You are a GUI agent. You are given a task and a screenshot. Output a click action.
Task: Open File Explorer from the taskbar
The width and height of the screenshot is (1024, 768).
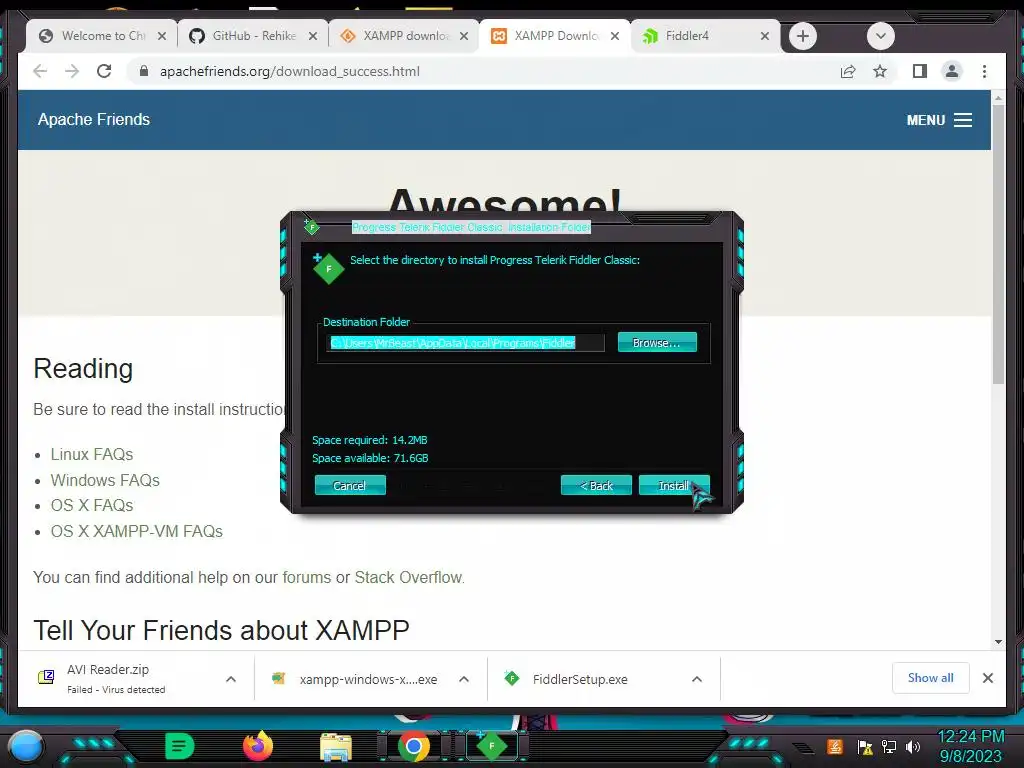[x=336, y=747]
